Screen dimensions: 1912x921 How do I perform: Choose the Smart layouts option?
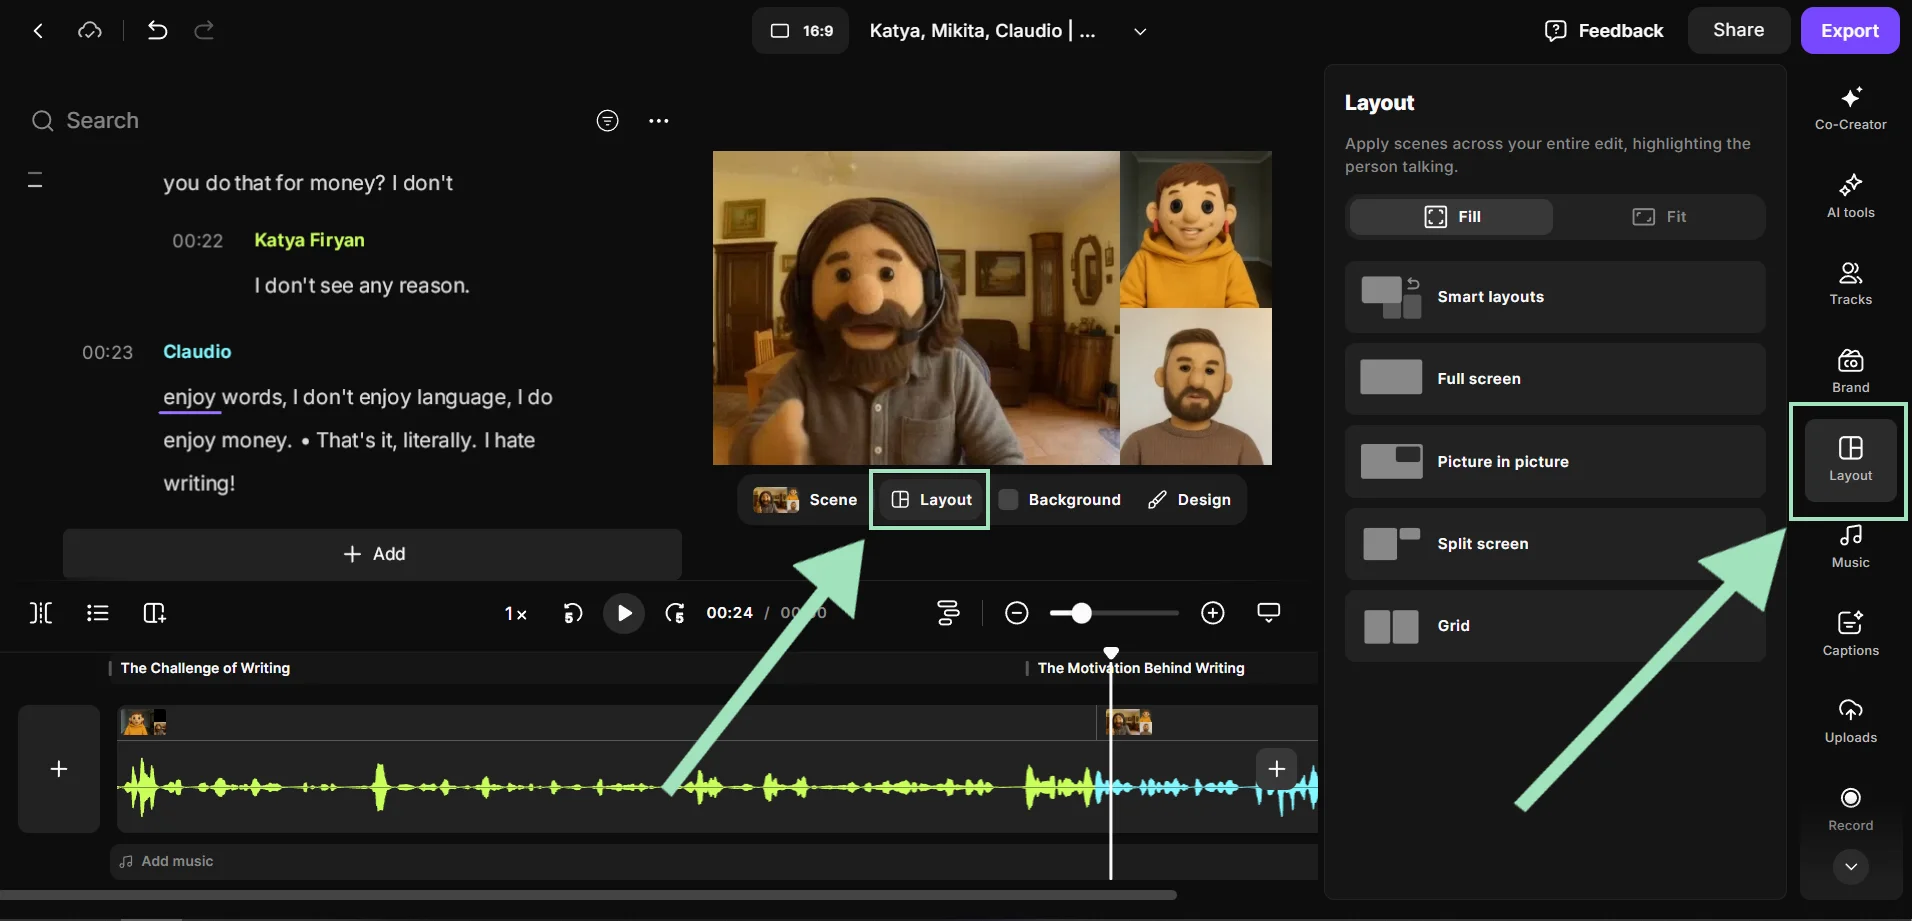1555,297
